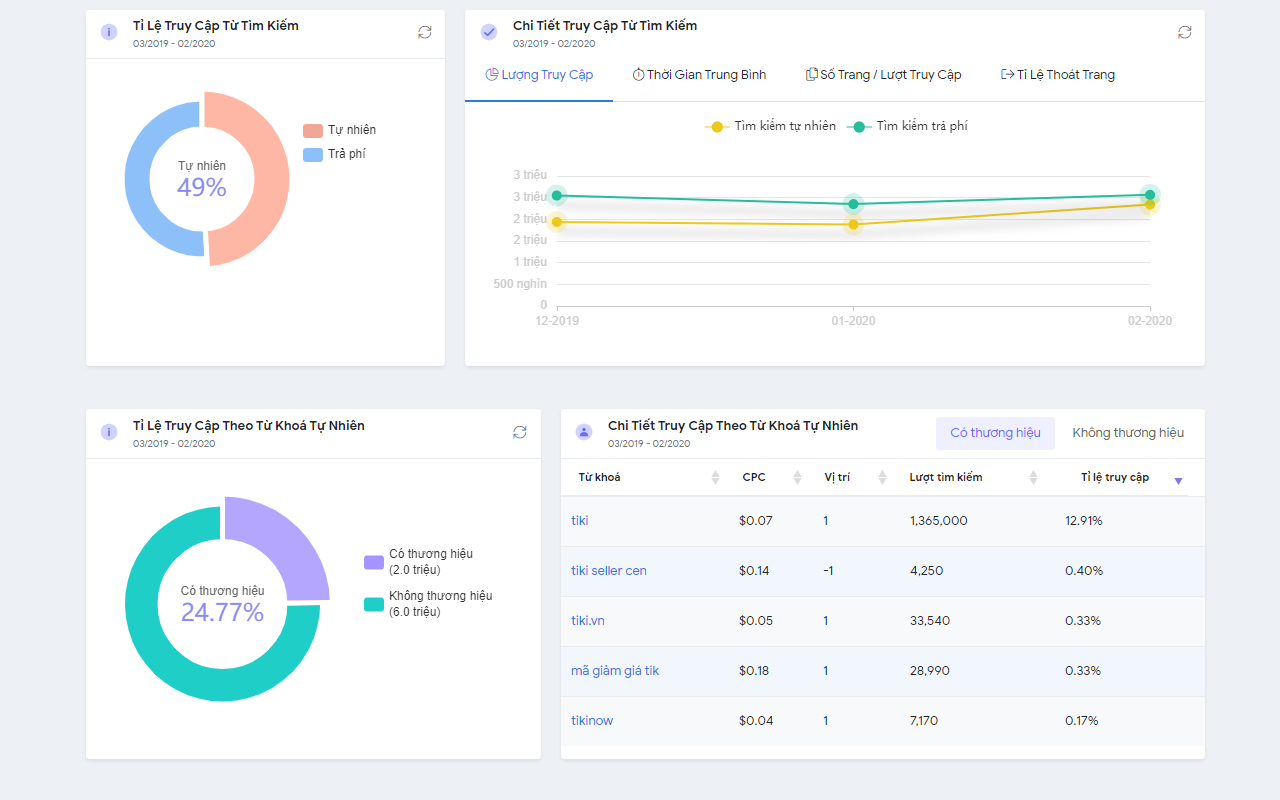Open the tiki seller cen keyword link
The height and width of the screenshot is (800, 1280).
click(x=609, y=571)
